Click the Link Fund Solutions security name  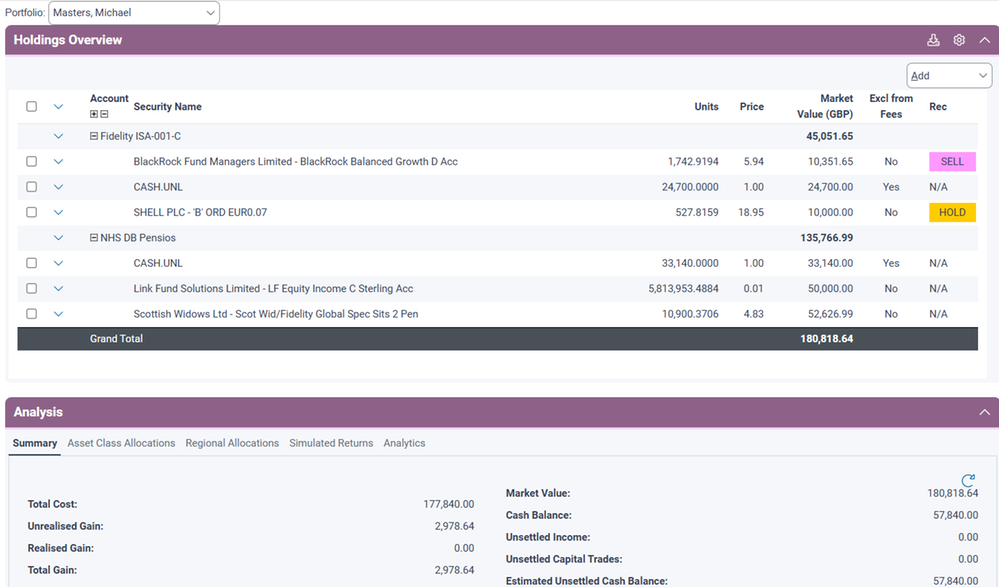(273, 289)
